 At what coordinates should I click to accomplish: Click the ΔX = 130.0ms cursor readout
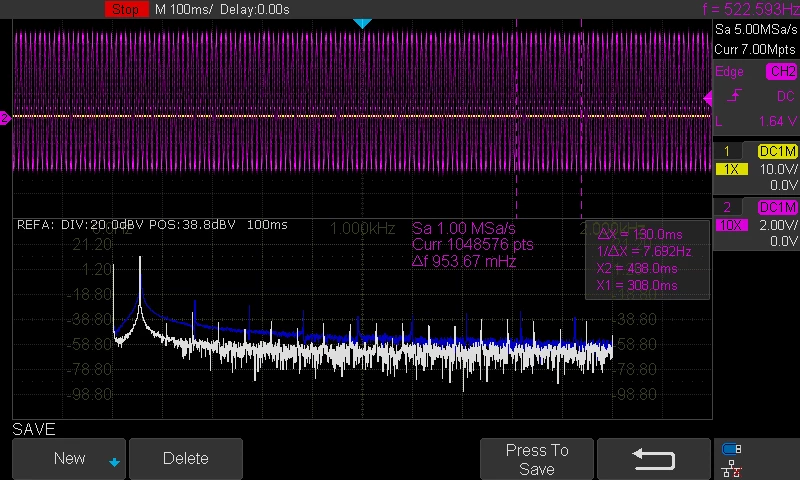pyautogui.click(x=640, y=235)
